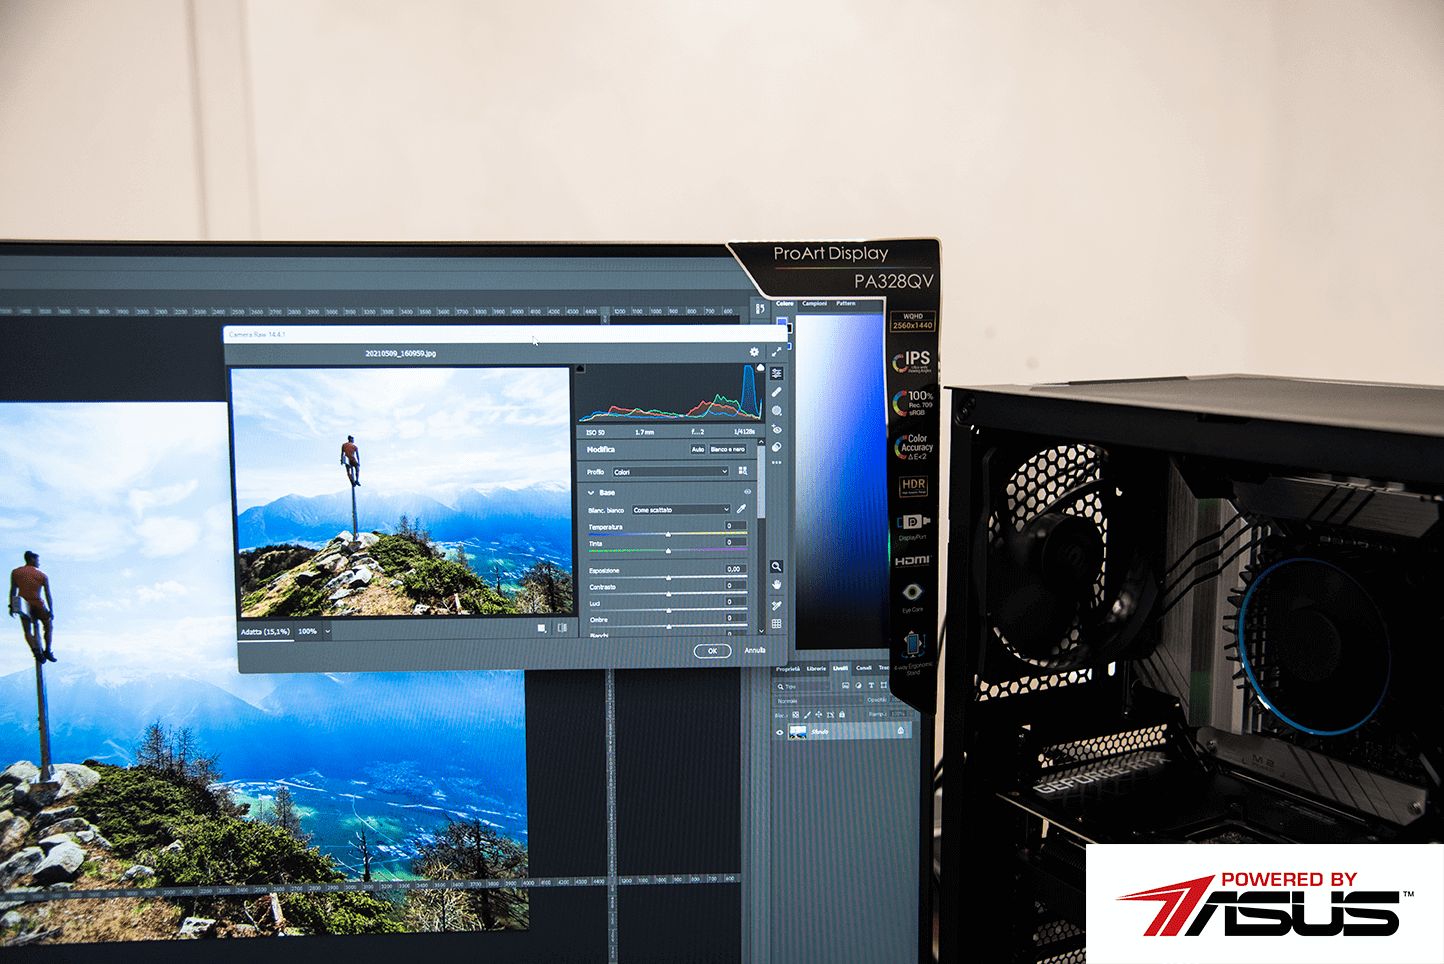Open Camera Raw settings gear
The image size is (1444, 964).
pyautogui.click(x=754, y=352)
